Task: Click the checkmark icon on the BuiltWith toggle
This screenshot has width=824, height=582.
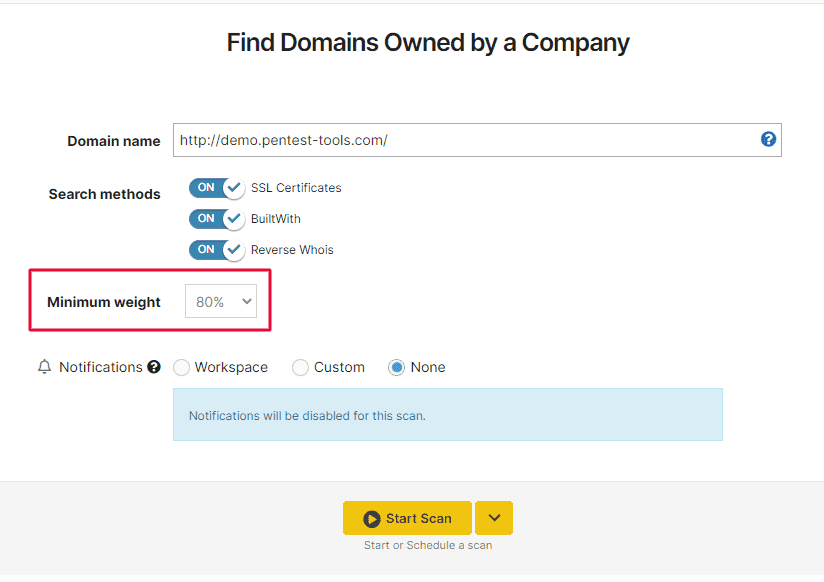Action: point(232,219)
